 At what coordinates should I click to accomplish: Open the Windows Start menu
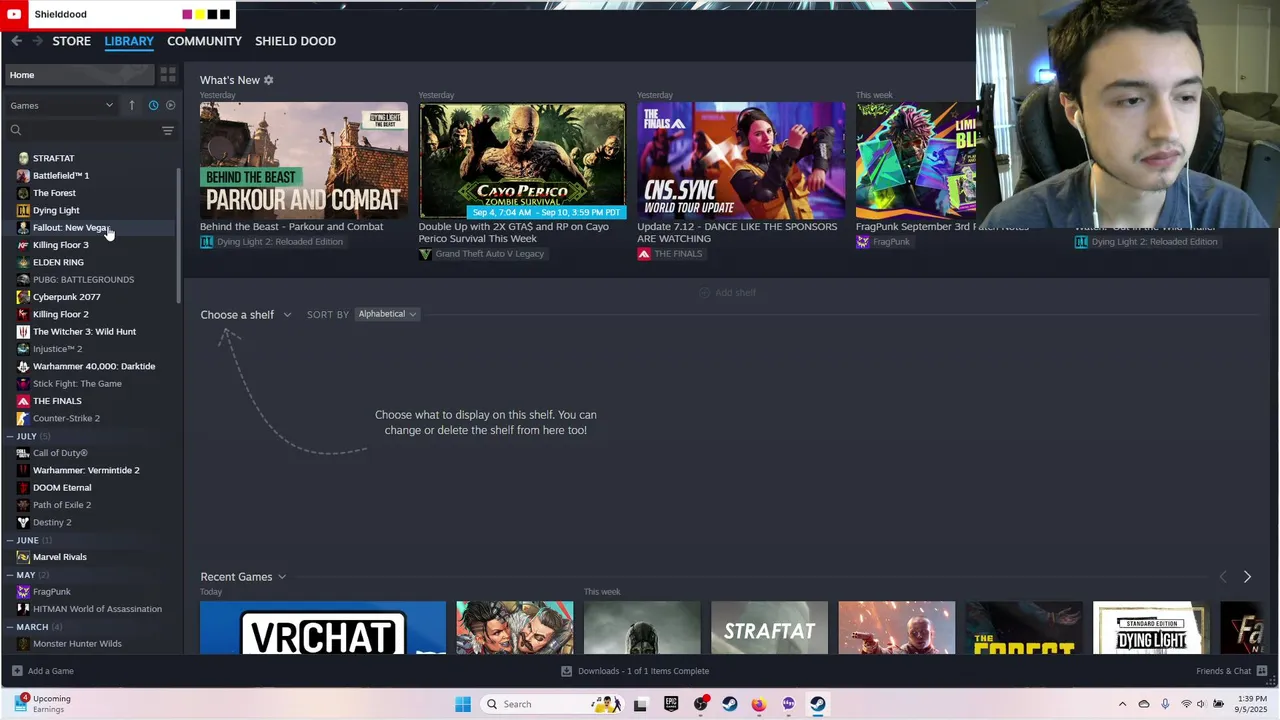click(x=463, y=704)
